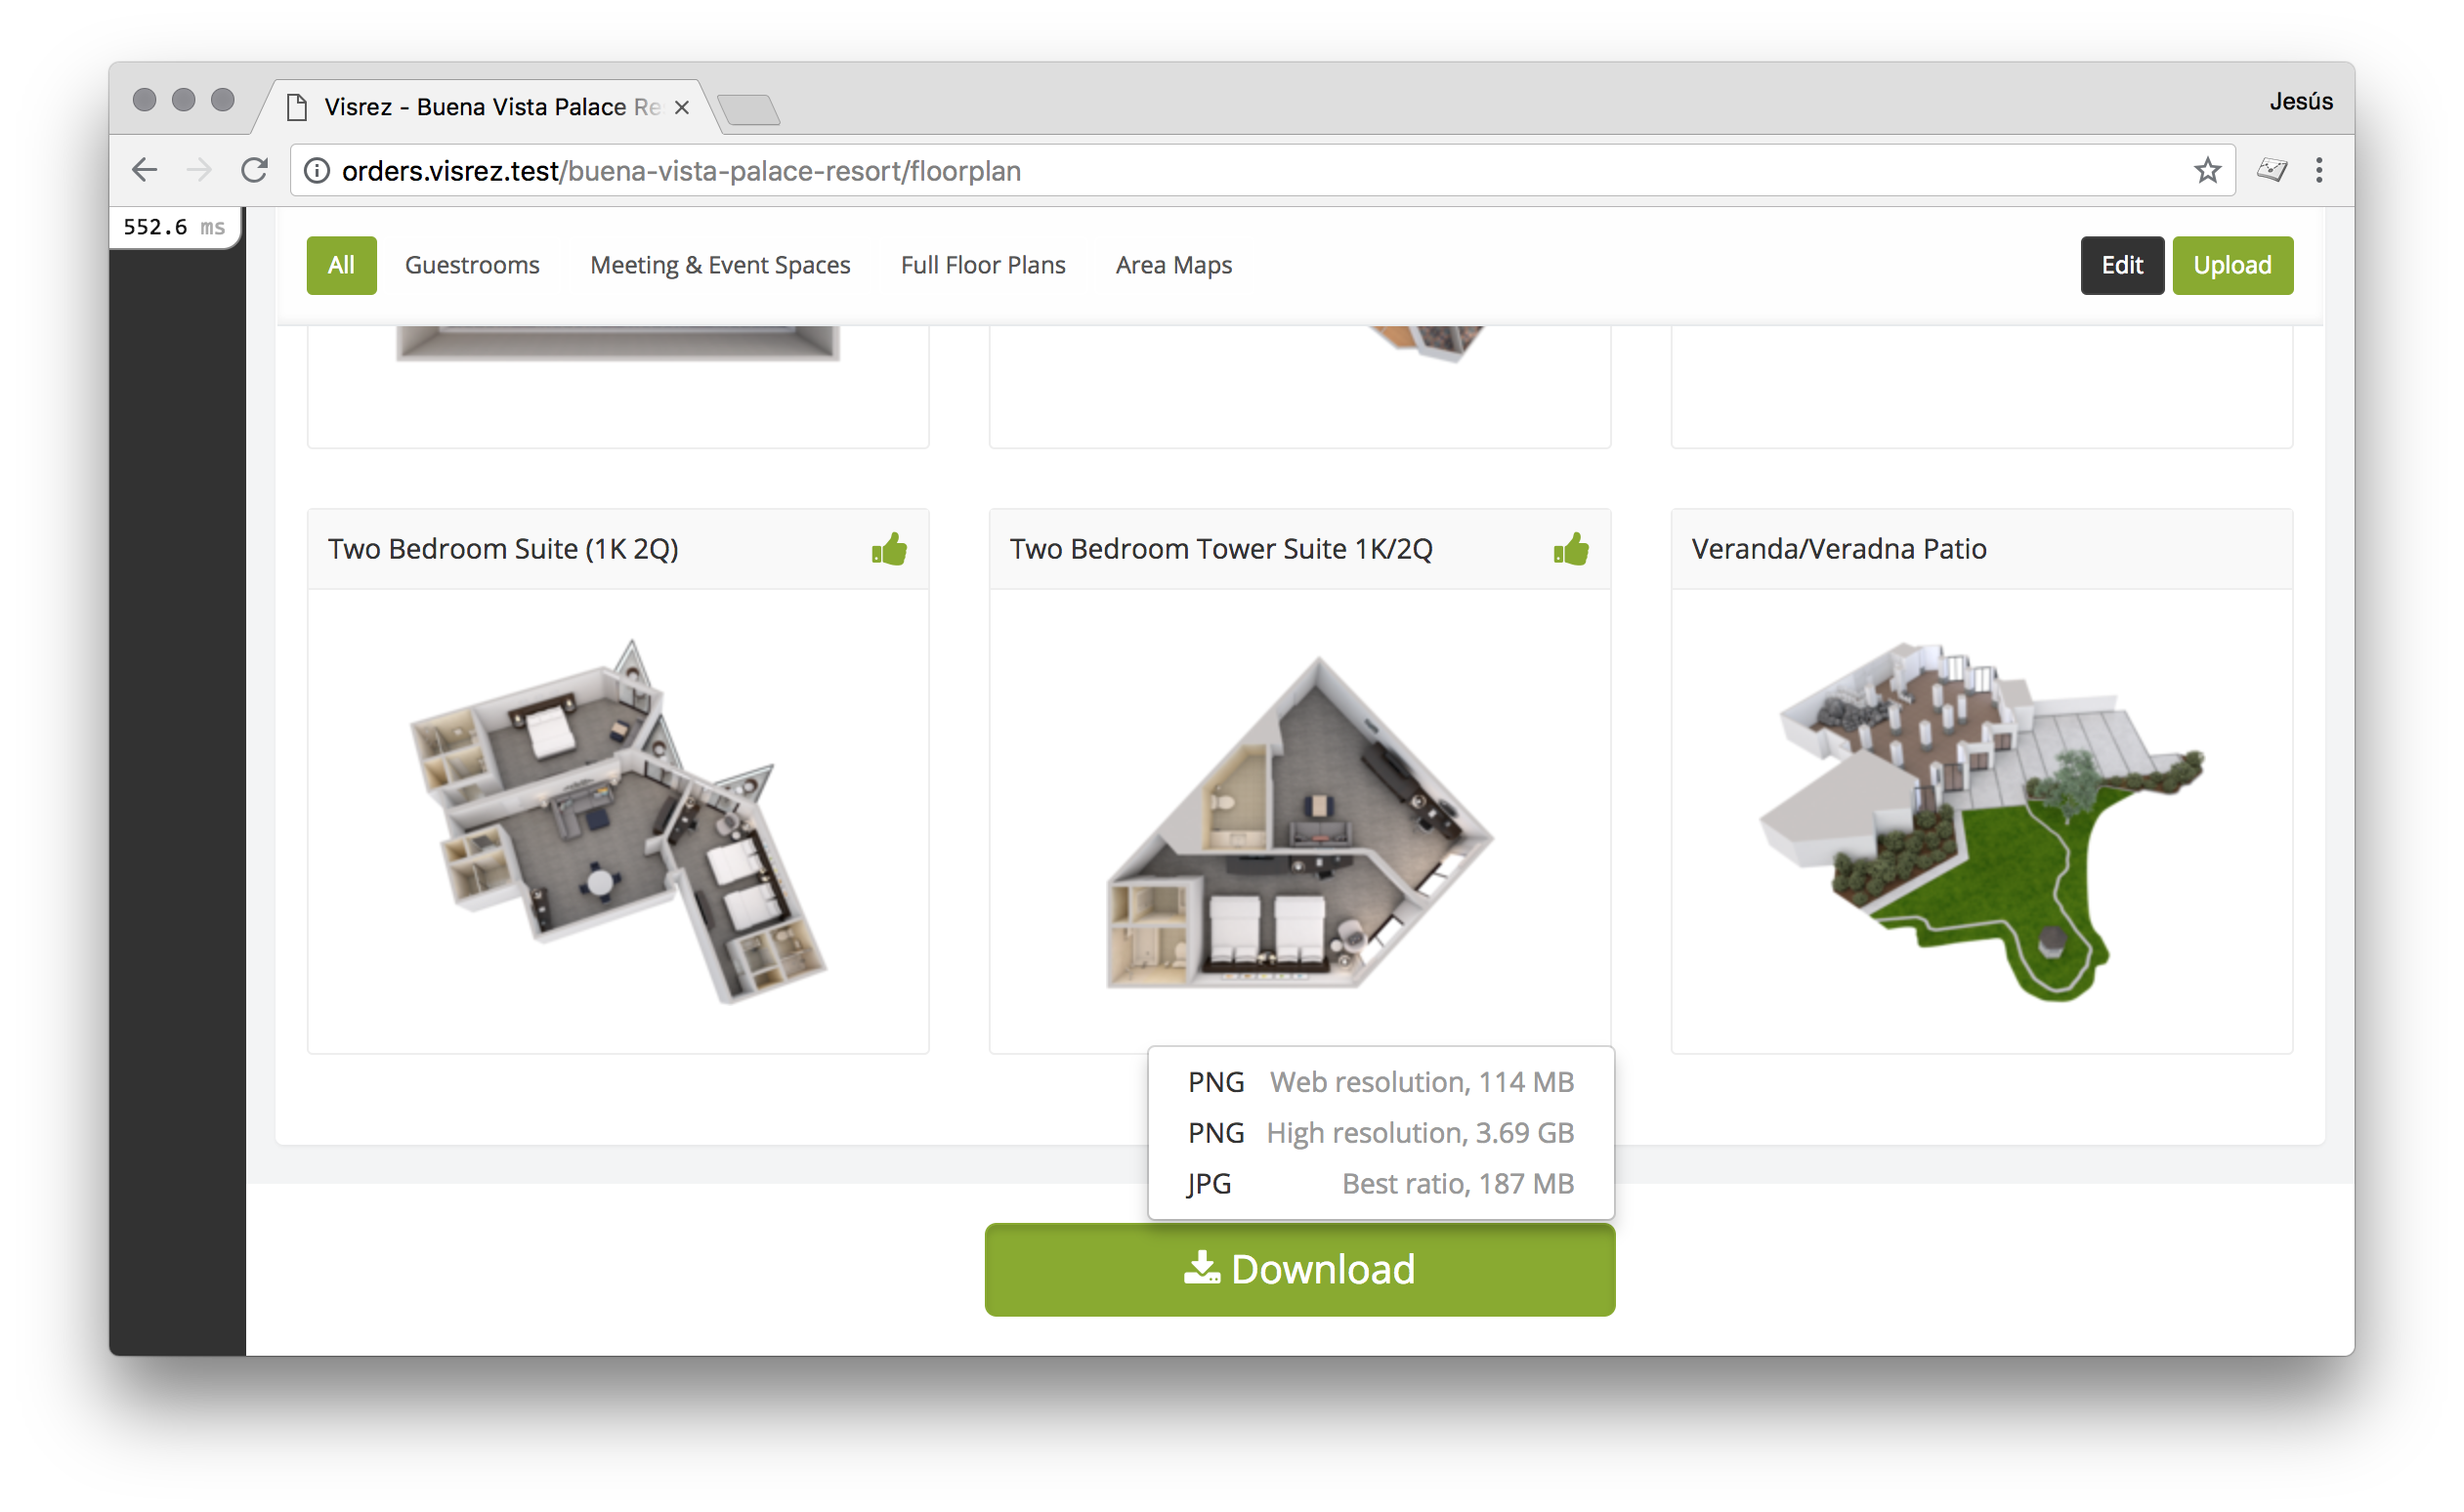The height and width of the screenshot is (1512, 2464).
Task: Reload the page with the refresh icon
Action: pos(255,171)
